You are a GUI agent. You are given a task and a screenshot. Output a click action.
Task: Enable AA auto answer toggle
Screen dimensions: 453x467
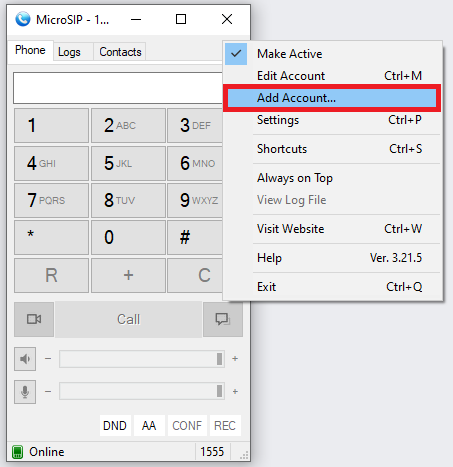pyautogui.click(x=149, y=426)
